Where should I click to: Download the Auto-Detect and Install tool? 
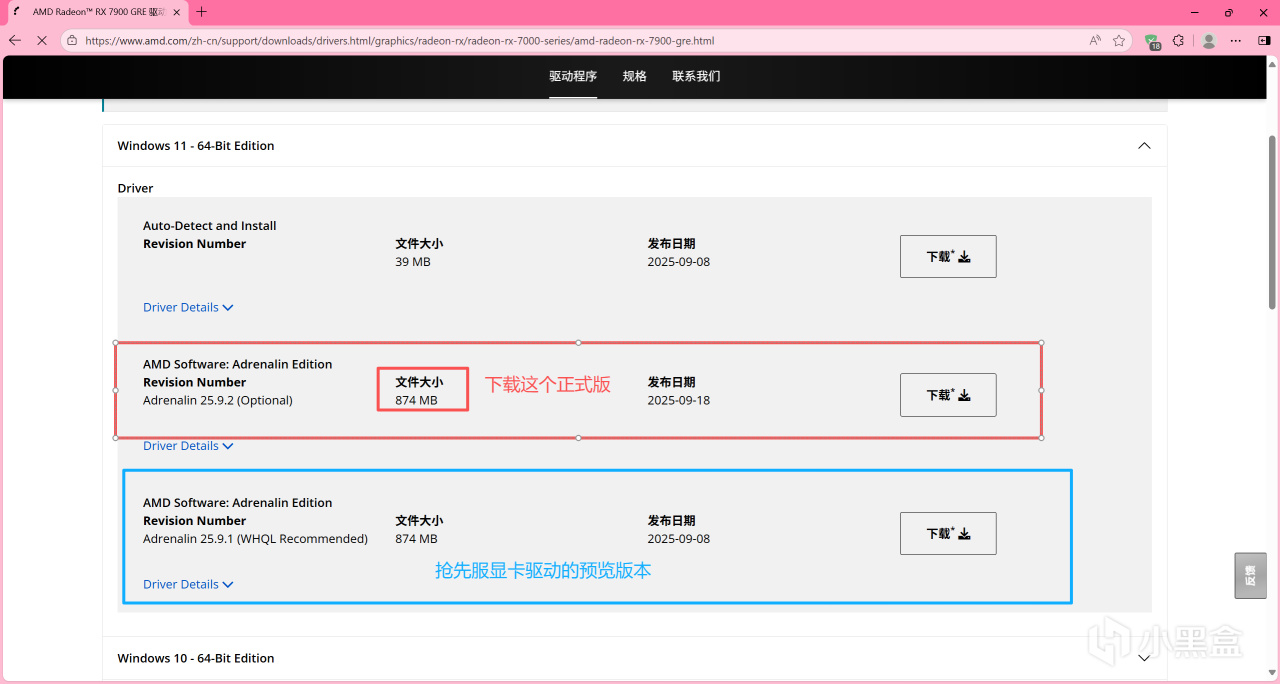pyautogui.click(x=948, y=257)
